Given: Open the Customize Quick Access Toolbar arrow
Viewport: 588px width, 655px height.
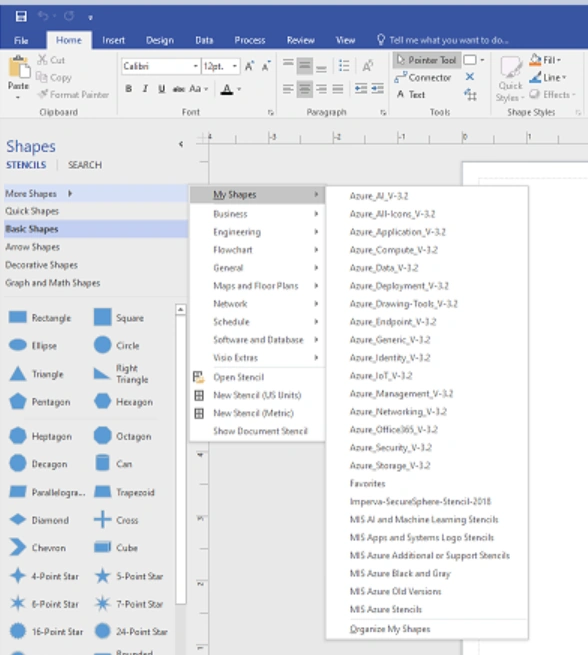Looking at the screenshot, I should (90, 18).
